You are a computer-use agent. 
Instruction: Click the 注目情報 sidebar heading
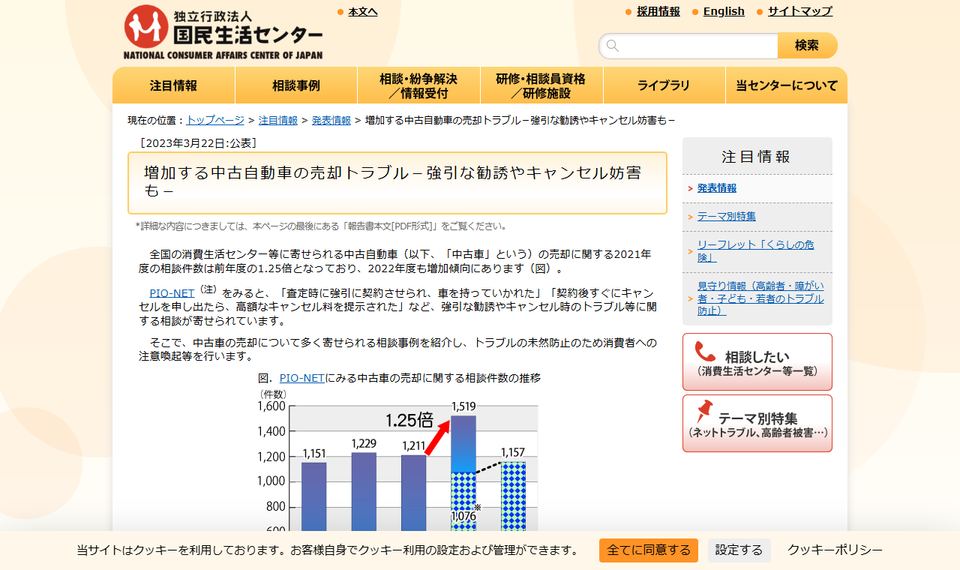point(756,157)
